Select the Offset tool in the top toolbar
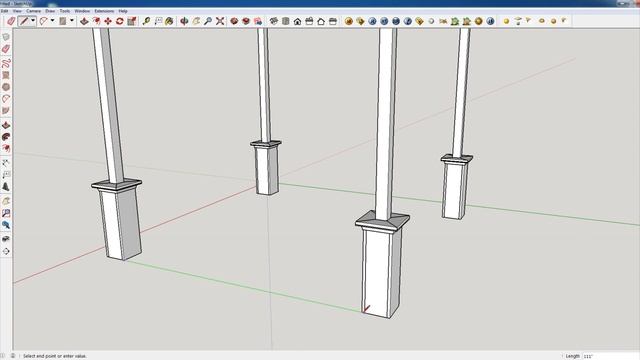This screenshot has width=640, height=360. click(96, 21)
